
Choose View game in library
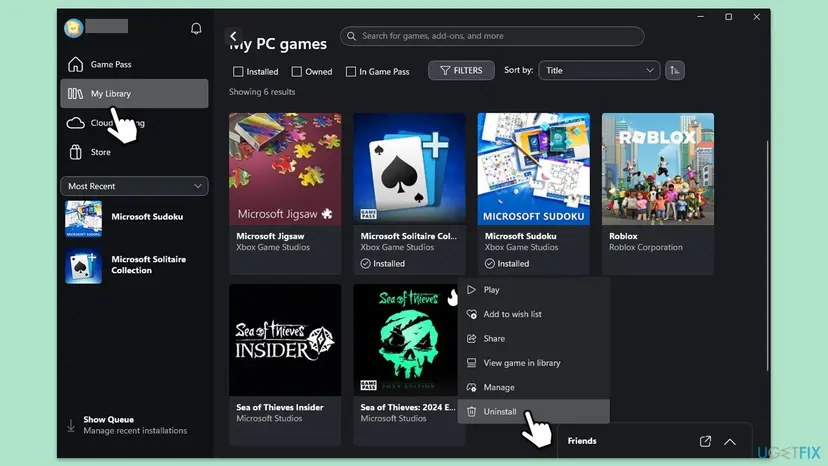[x=533, y=362]
